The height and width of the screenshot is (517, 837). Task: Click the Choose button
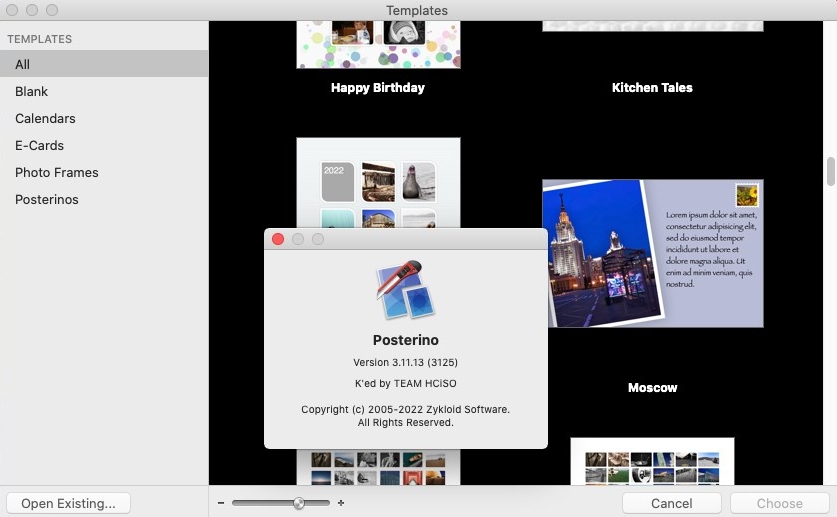779,503
